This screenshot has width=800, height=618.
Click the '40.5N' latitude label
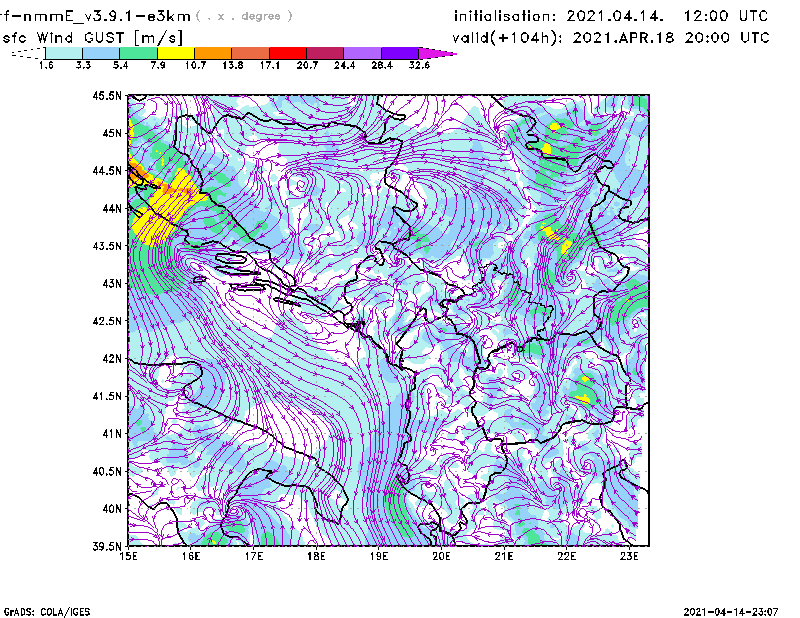click(x=108, y=471)
